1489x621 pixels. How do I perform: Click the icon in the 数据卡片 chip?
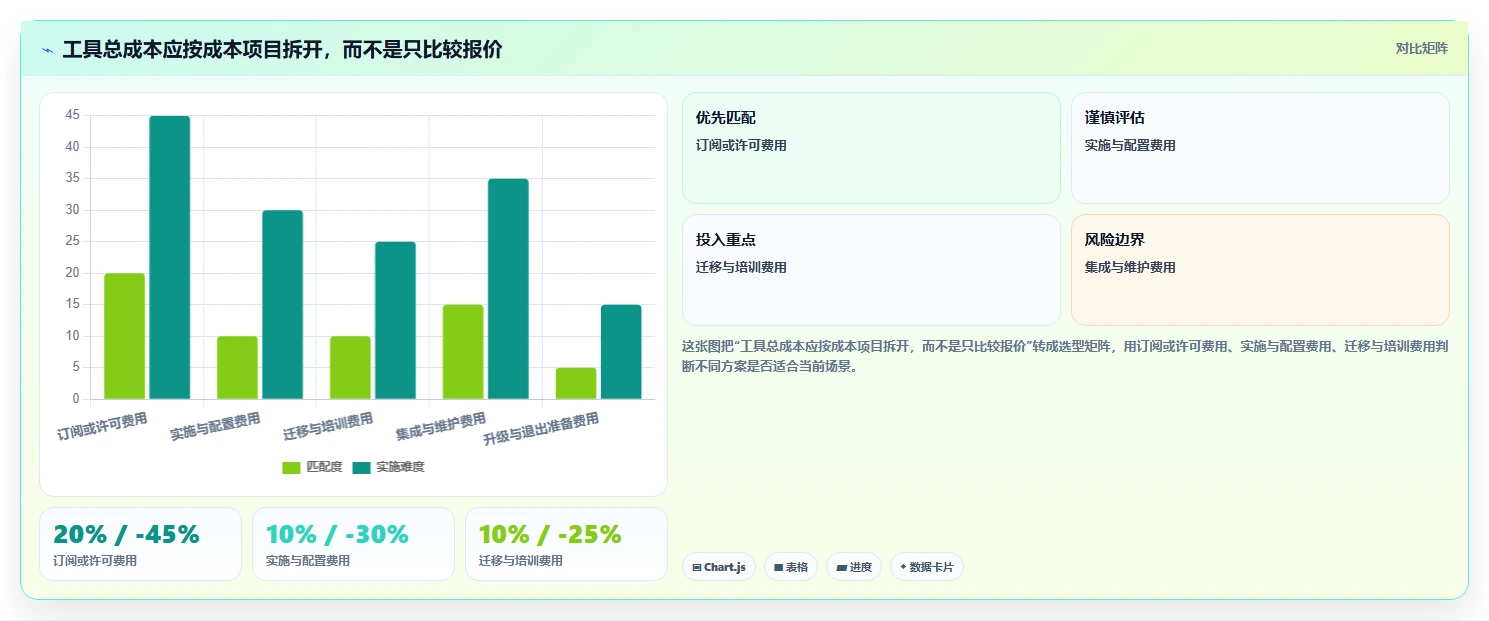pyautogui.click(x=903, y=567)
